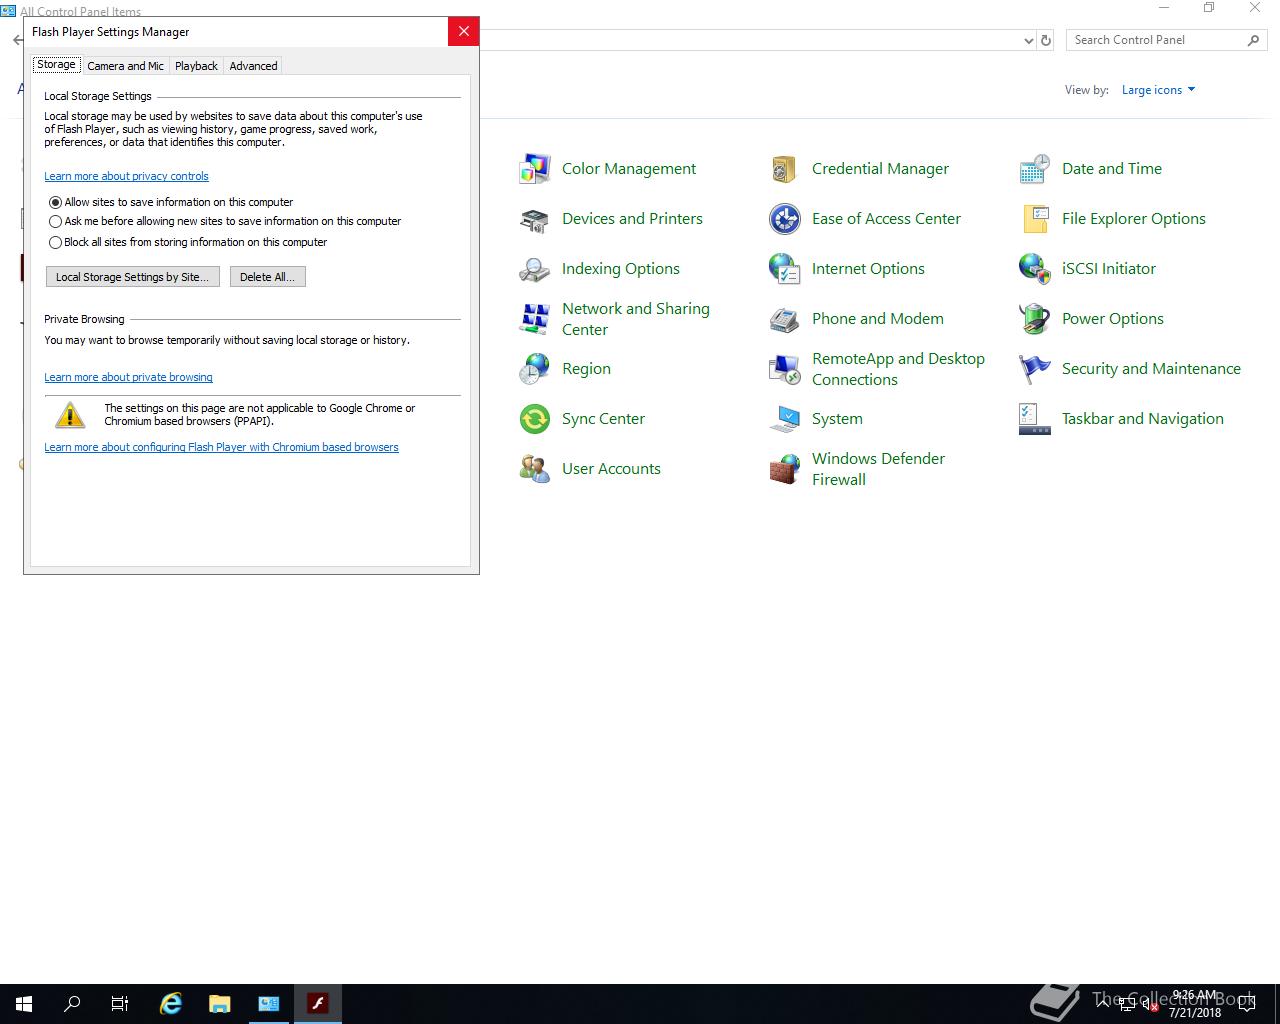Viewport: 1280px width, 1024px height.
Task: Open the Sync Center green icon
Action: click(x=534, y=419)
